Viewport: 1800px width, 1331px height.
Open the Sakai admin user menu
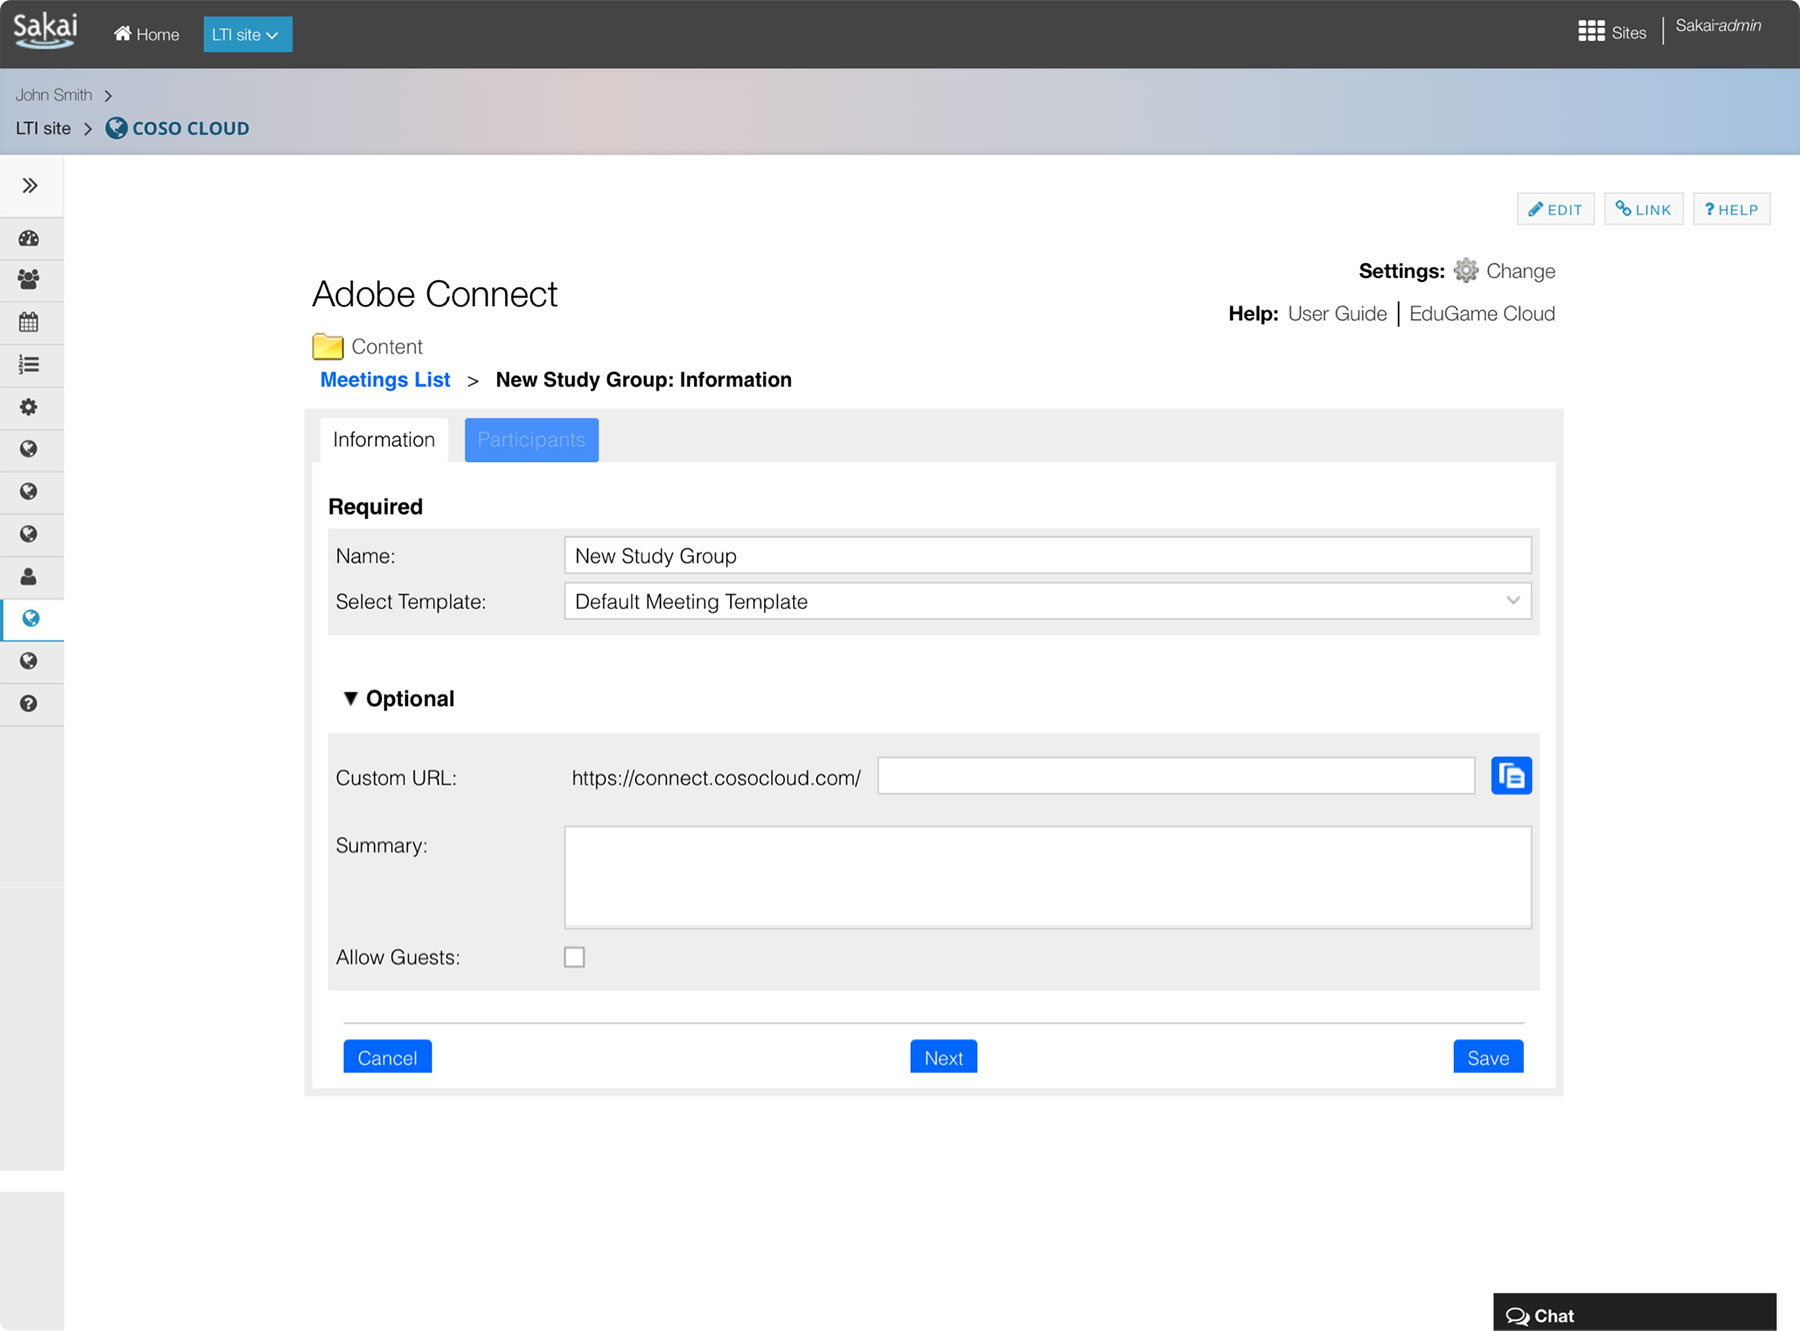click(1718, 26)
